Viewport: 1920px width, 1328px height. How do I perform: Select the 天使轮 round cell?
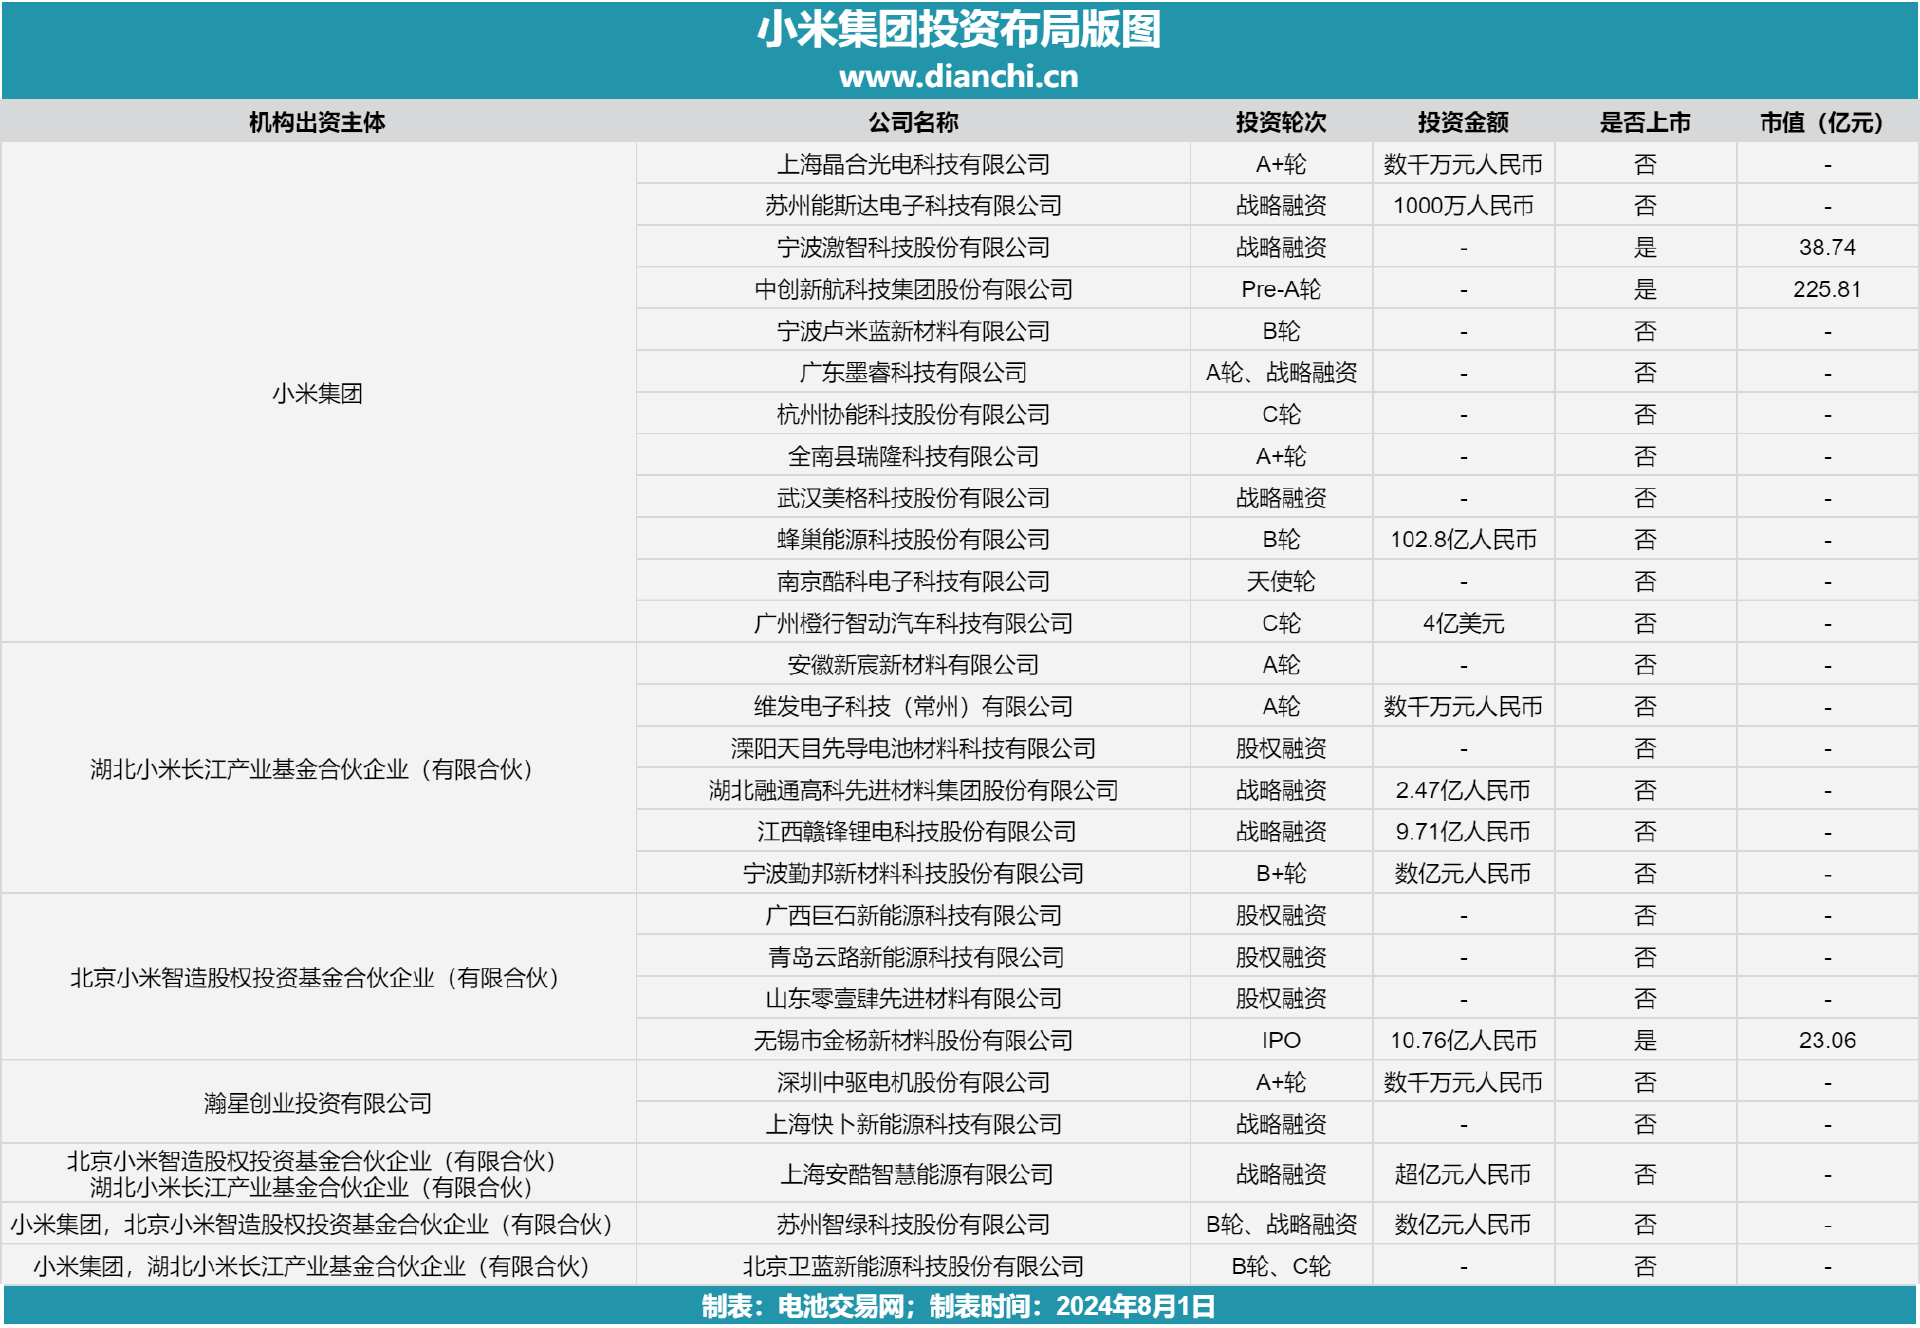click(x=1281, y=581)
